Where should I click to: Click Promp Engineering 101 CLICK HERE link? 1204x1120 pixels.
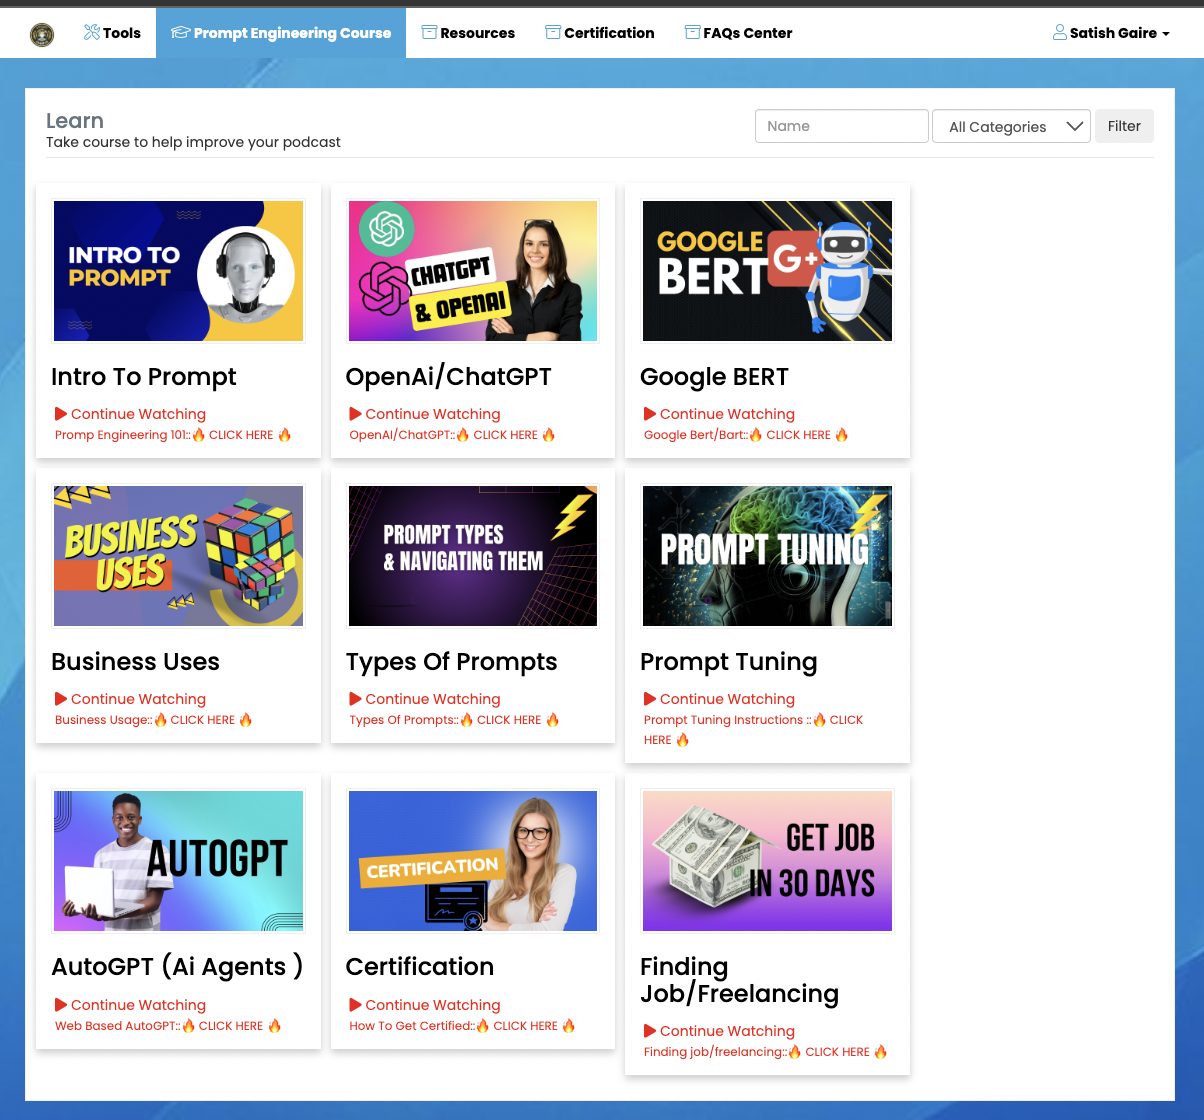(173, 435)
